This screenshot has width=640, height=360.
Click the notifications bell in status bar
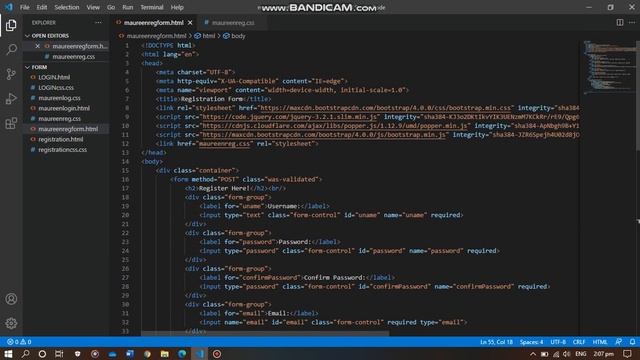coord(632,342)
